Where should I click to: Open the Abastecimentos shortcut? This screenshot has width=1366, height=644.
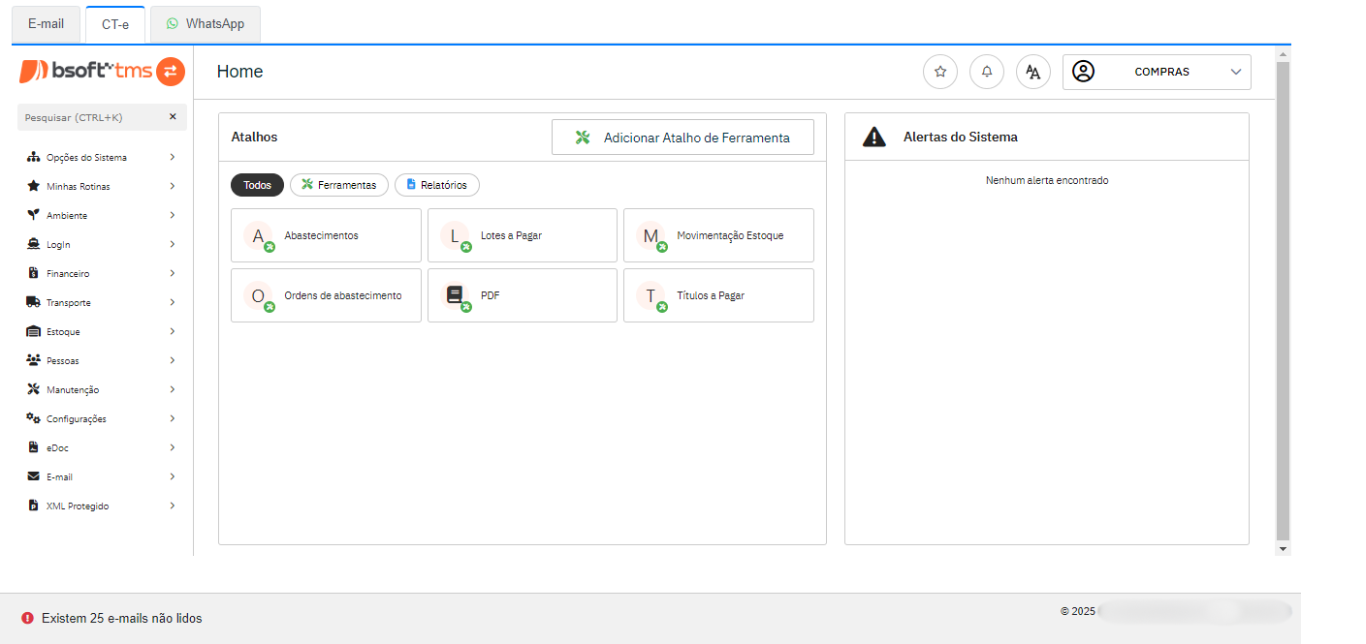coord(325,236)
